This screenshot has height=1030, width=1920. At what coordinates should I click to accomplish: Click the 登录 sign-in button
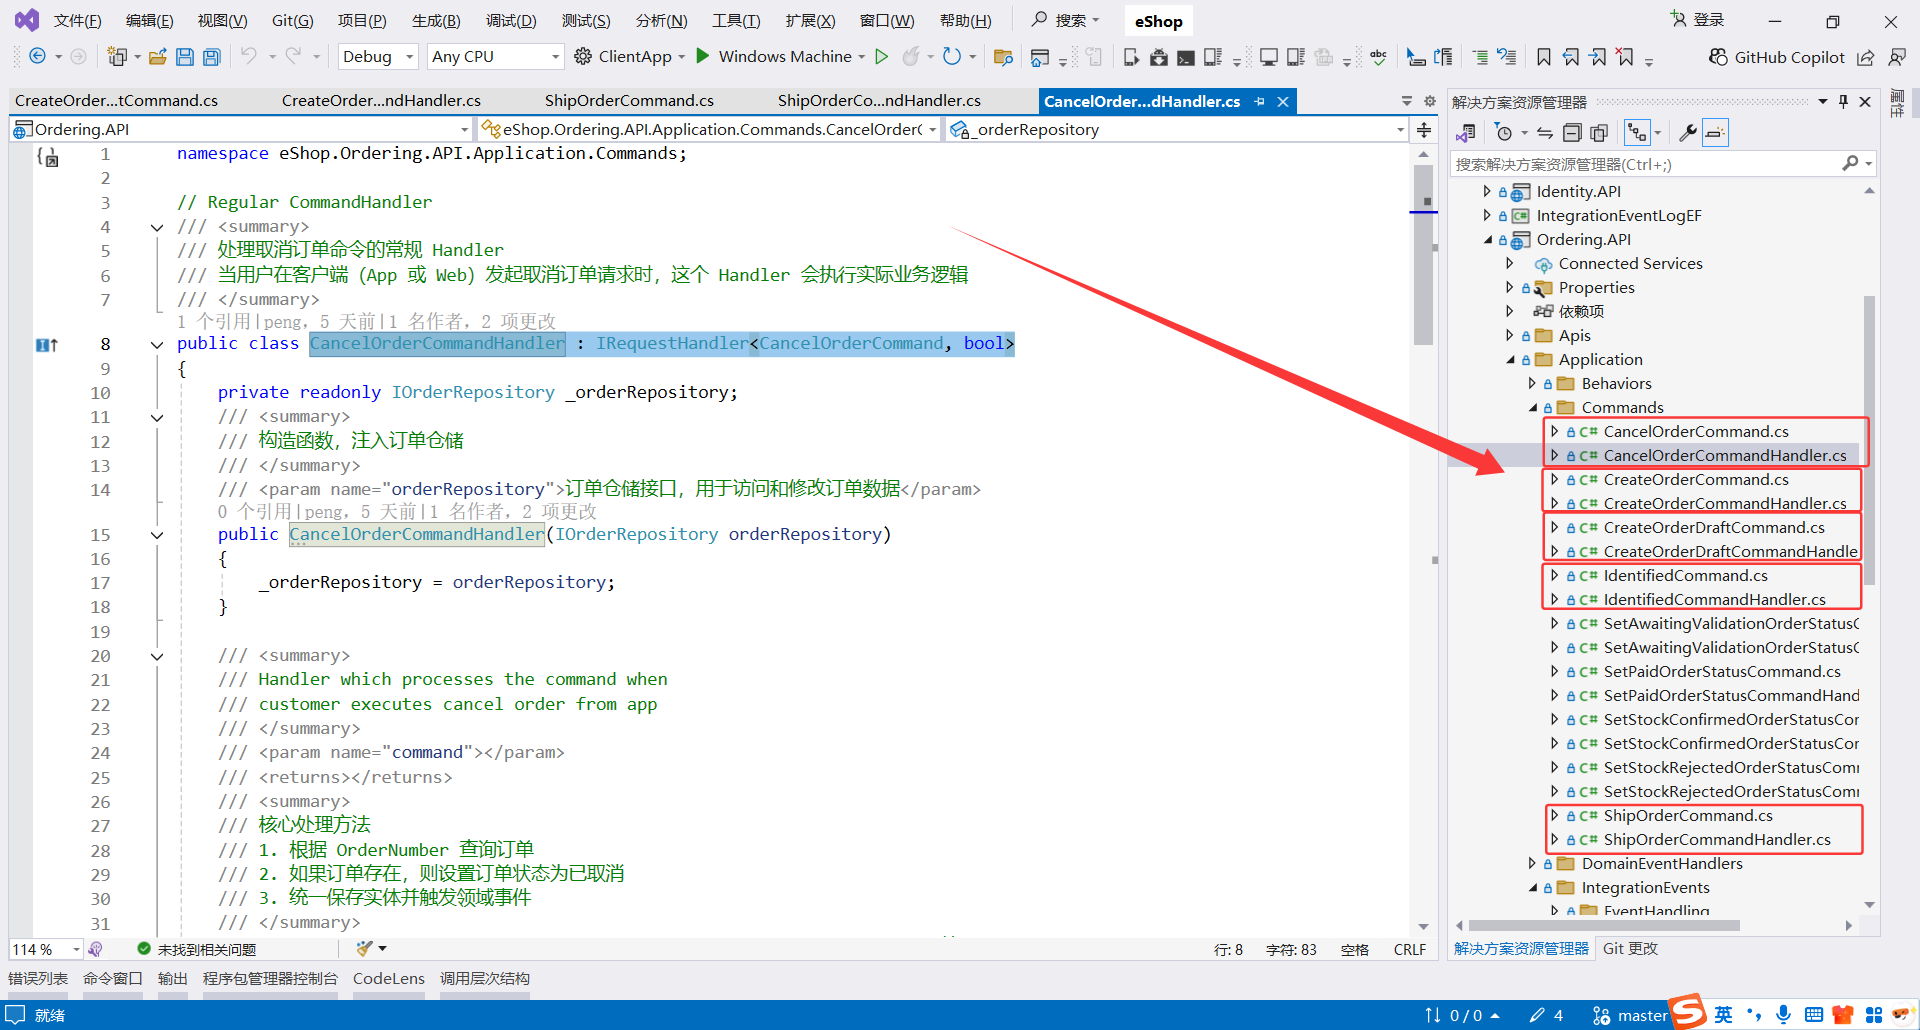(x=1698, y=20)
